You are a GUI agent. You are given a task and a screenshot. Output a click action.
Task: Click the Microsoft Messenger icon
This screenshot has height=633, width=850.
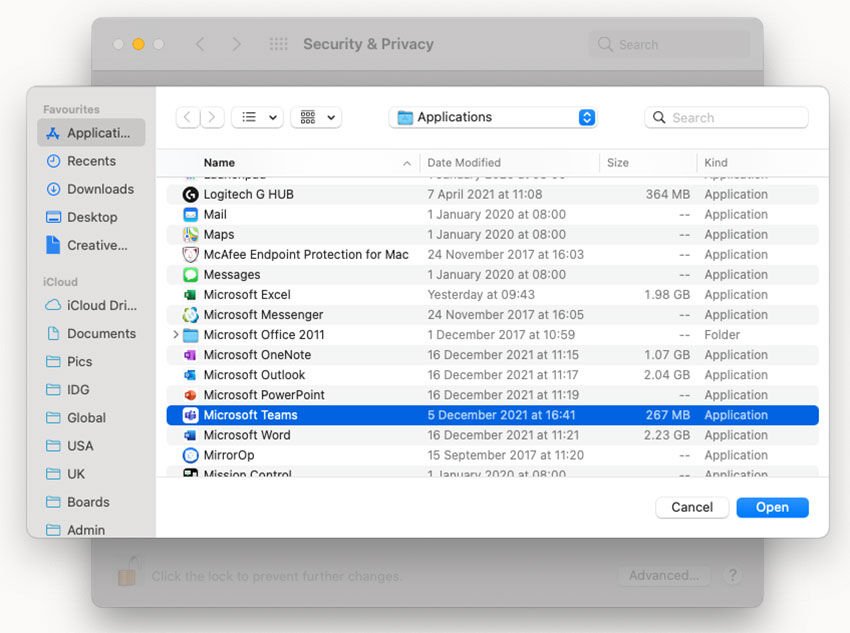[190, 315]
